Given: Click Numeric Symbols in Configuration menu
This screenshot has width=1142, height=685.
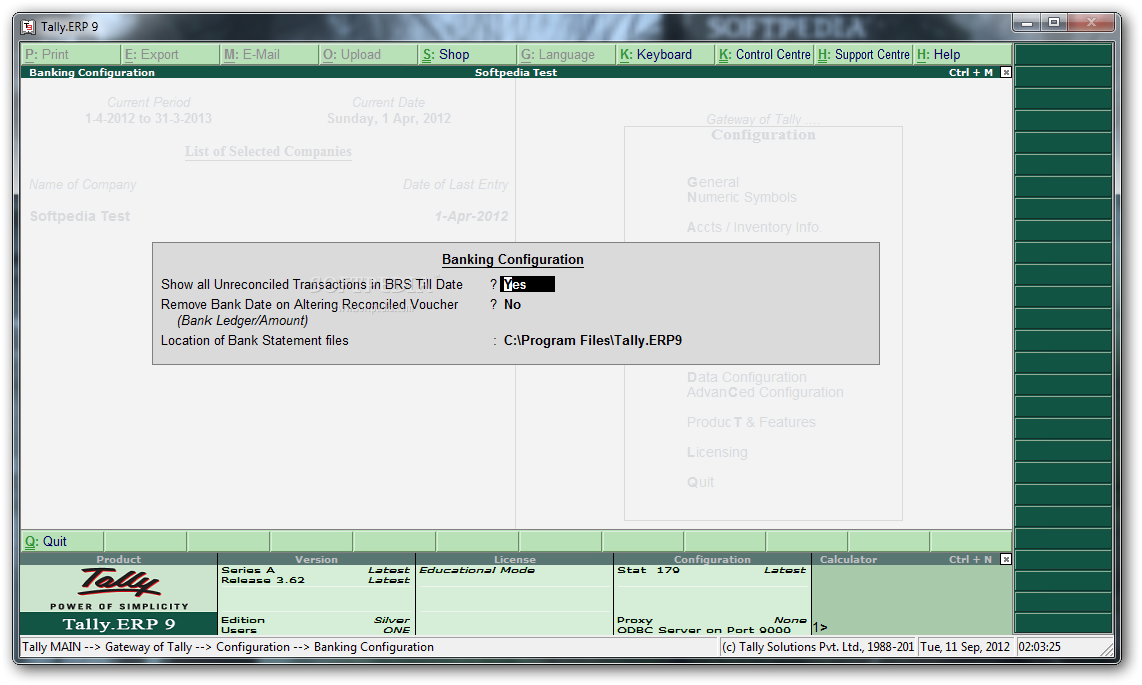Looking at the screenshot, I should click(x=741, y=197).
